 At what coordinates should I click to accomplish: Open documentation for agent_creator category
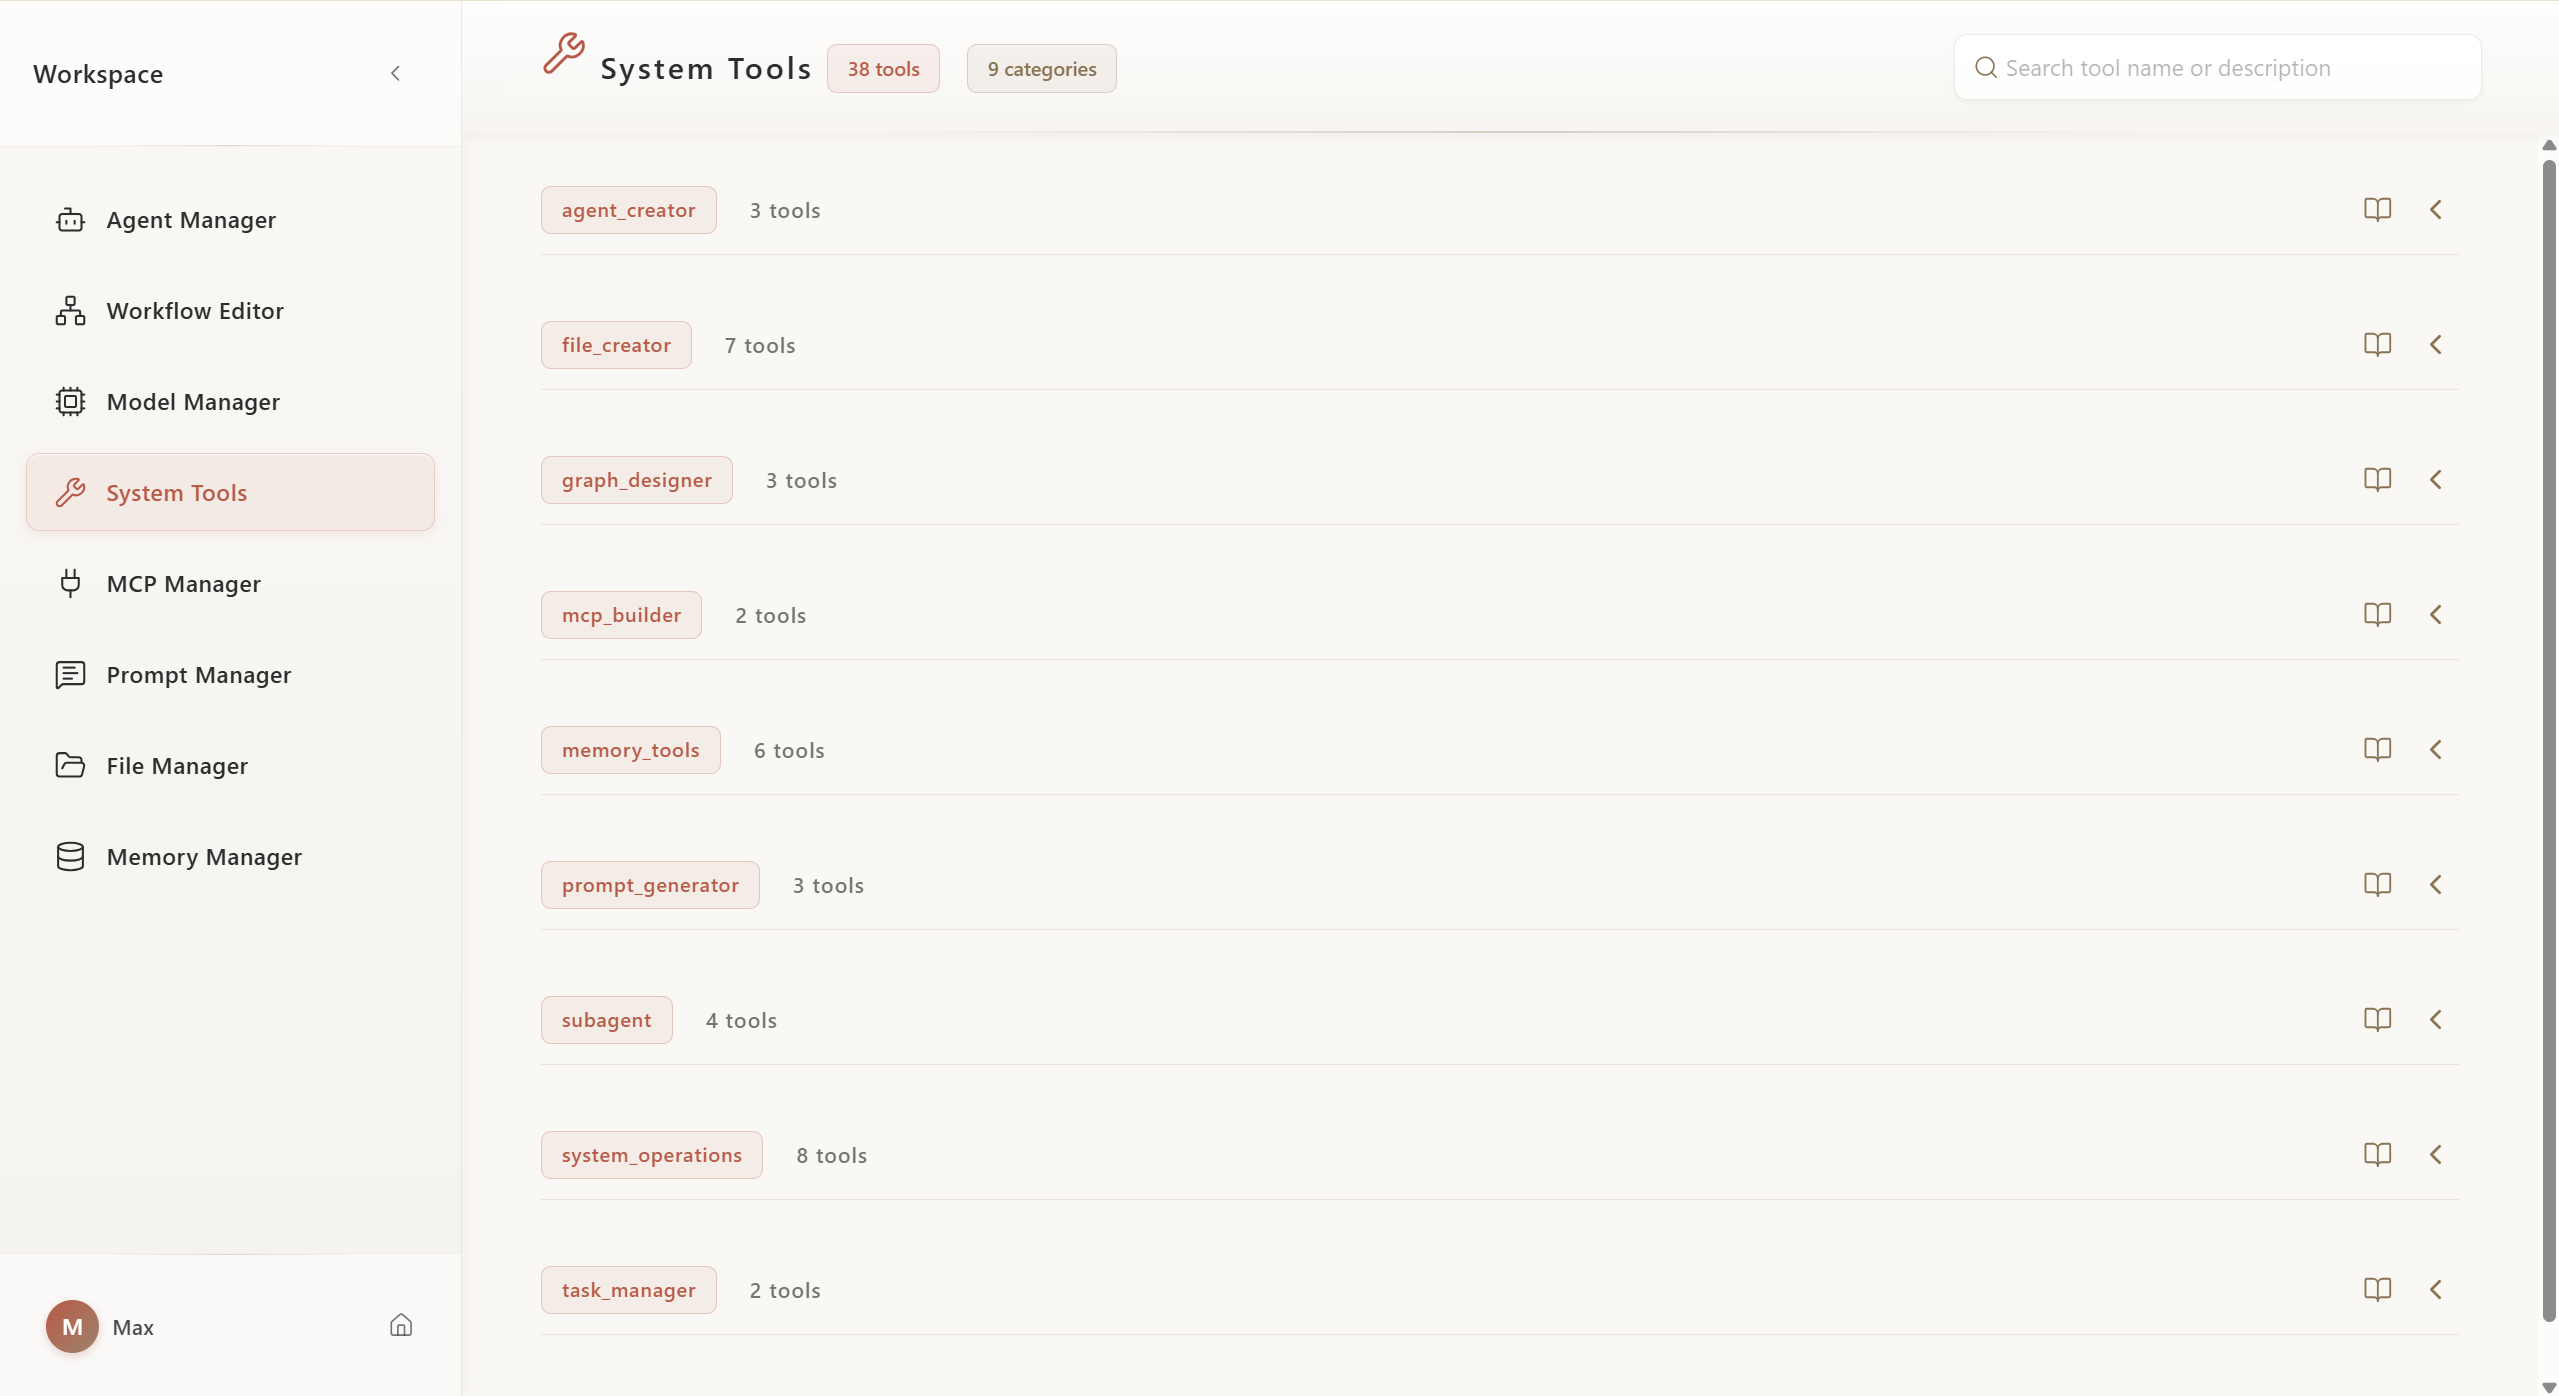click(2378, 209)
